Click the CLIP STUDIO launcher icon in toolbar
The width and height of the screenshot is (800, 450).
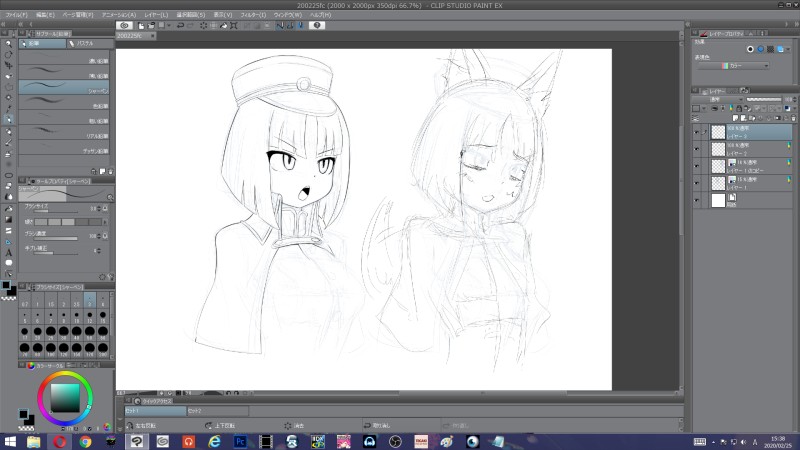125,25
